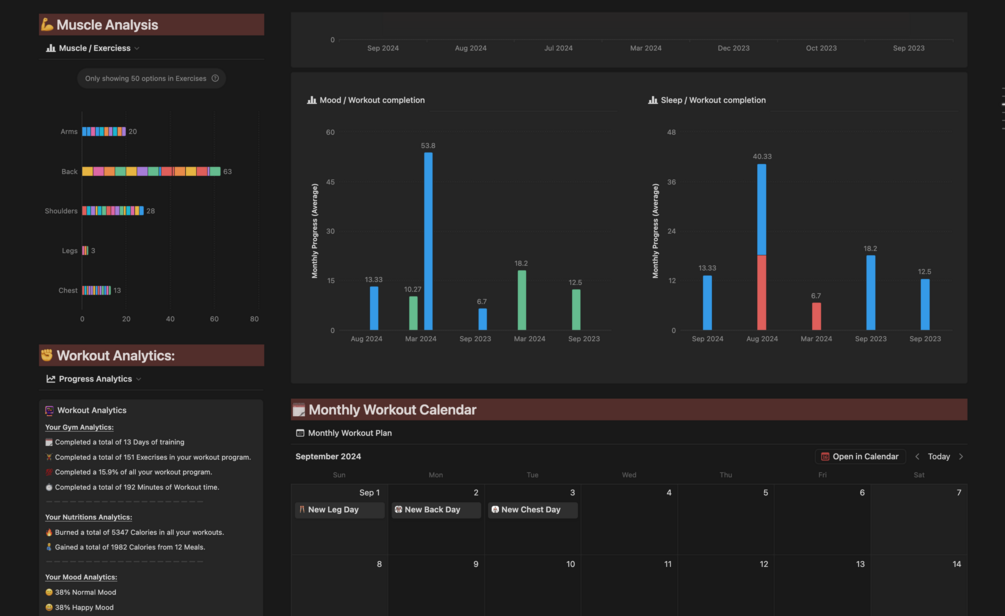Click the chart icon beside Mood / Workout completion
The height and width of the screenshot is (616, 1005).
pos(311,100)
